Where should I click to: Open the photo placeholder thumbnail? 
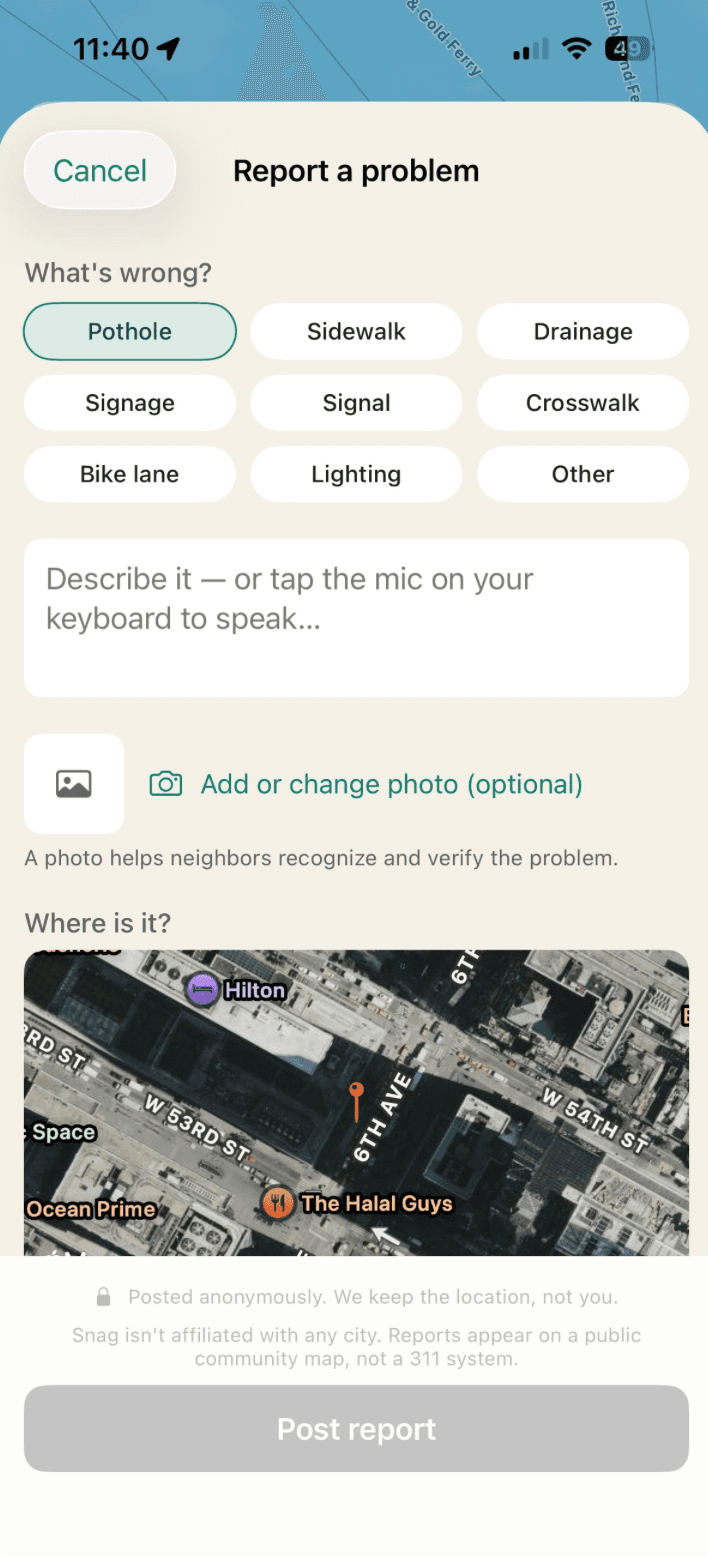click(74, 784)
